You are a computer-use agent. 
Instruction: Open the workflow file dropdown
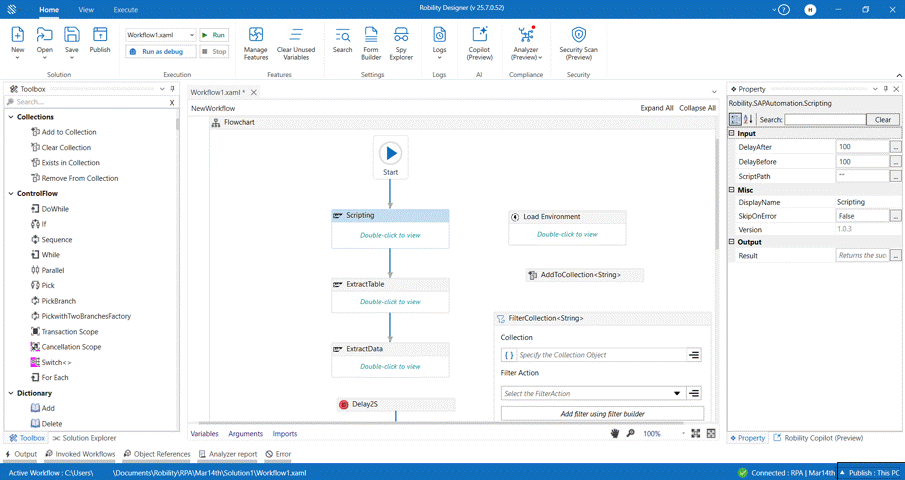pyautogui.click(x=192, y=35)
